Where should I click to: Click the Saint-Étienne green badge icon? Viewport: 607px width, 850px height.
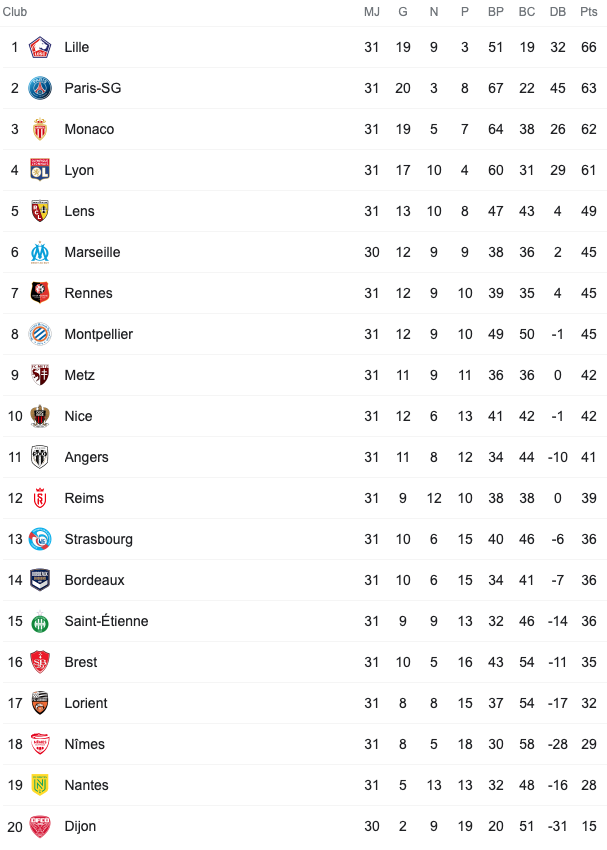[40, 621]
